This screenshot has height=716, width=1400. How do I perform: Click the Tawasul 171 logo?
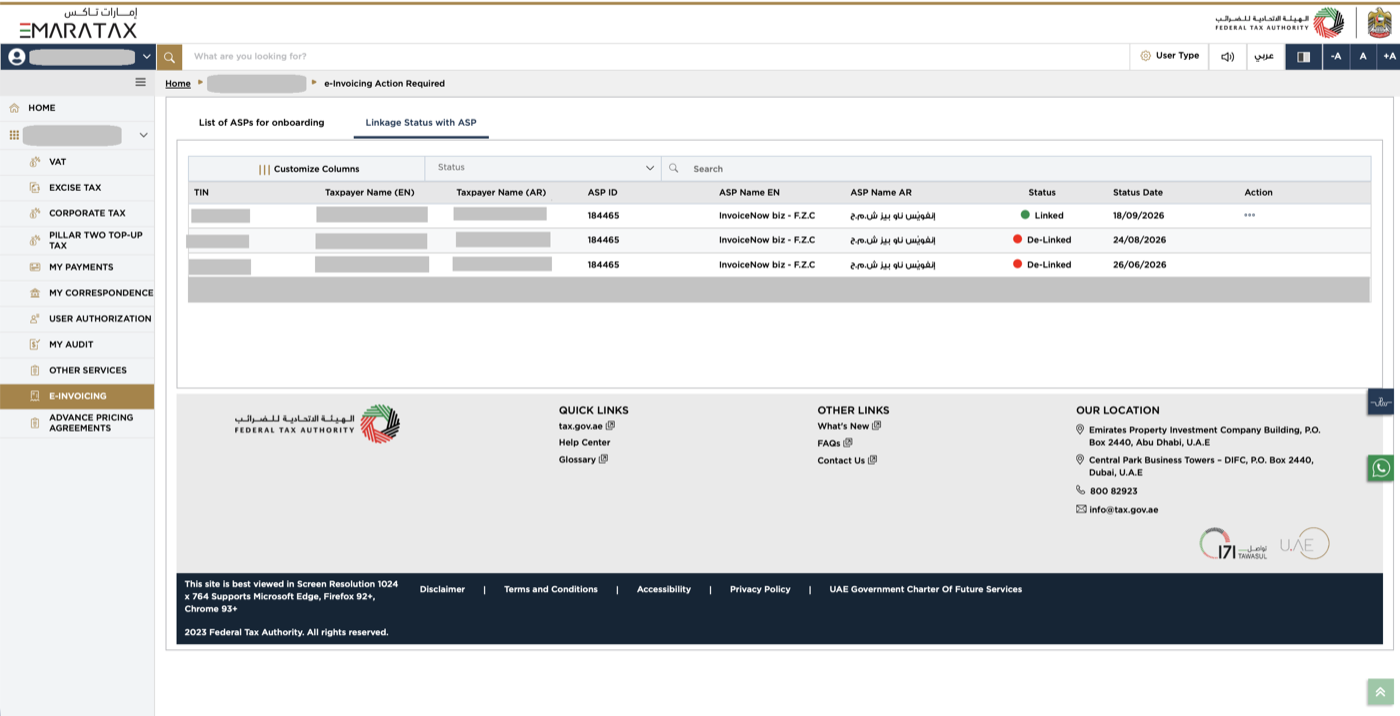click(1233, 544)
